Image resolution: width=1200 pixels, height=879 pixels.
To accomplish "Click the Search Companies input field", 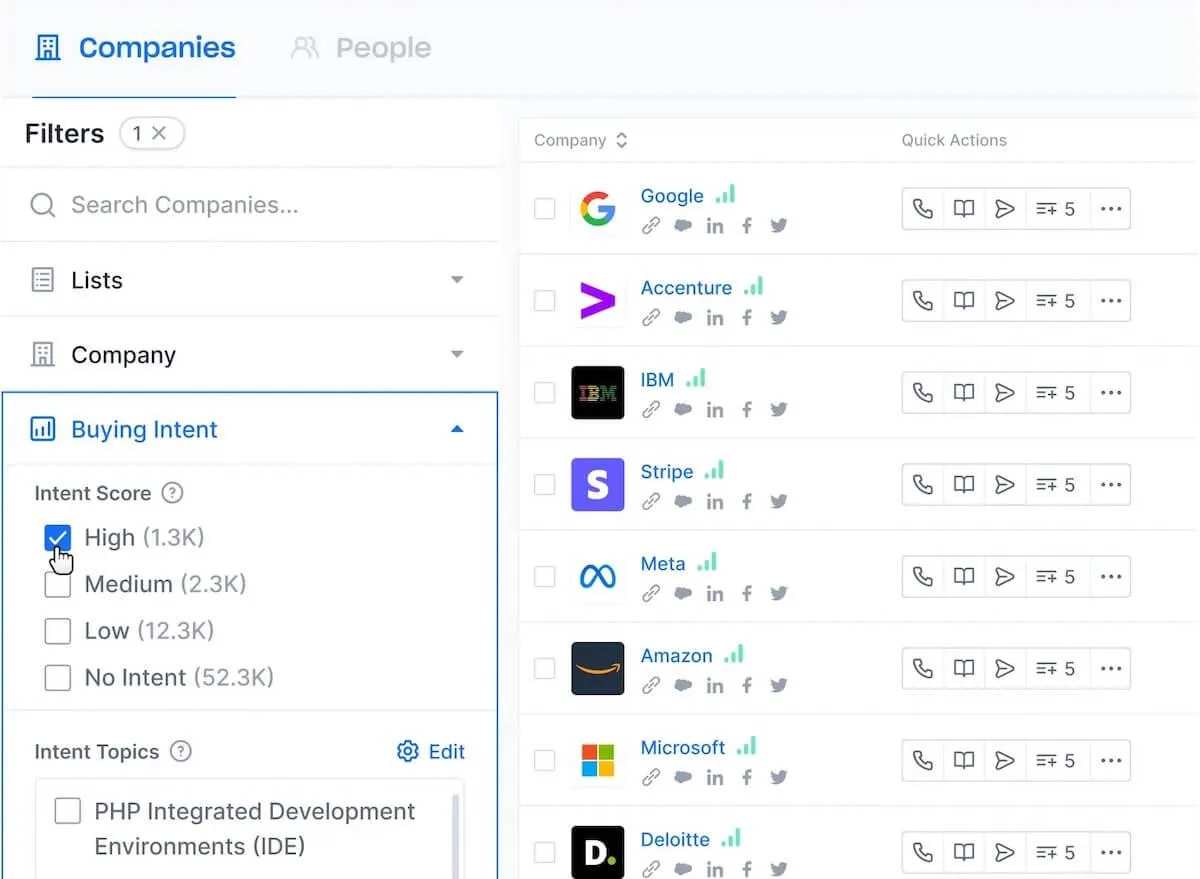I will coord(249,205).
